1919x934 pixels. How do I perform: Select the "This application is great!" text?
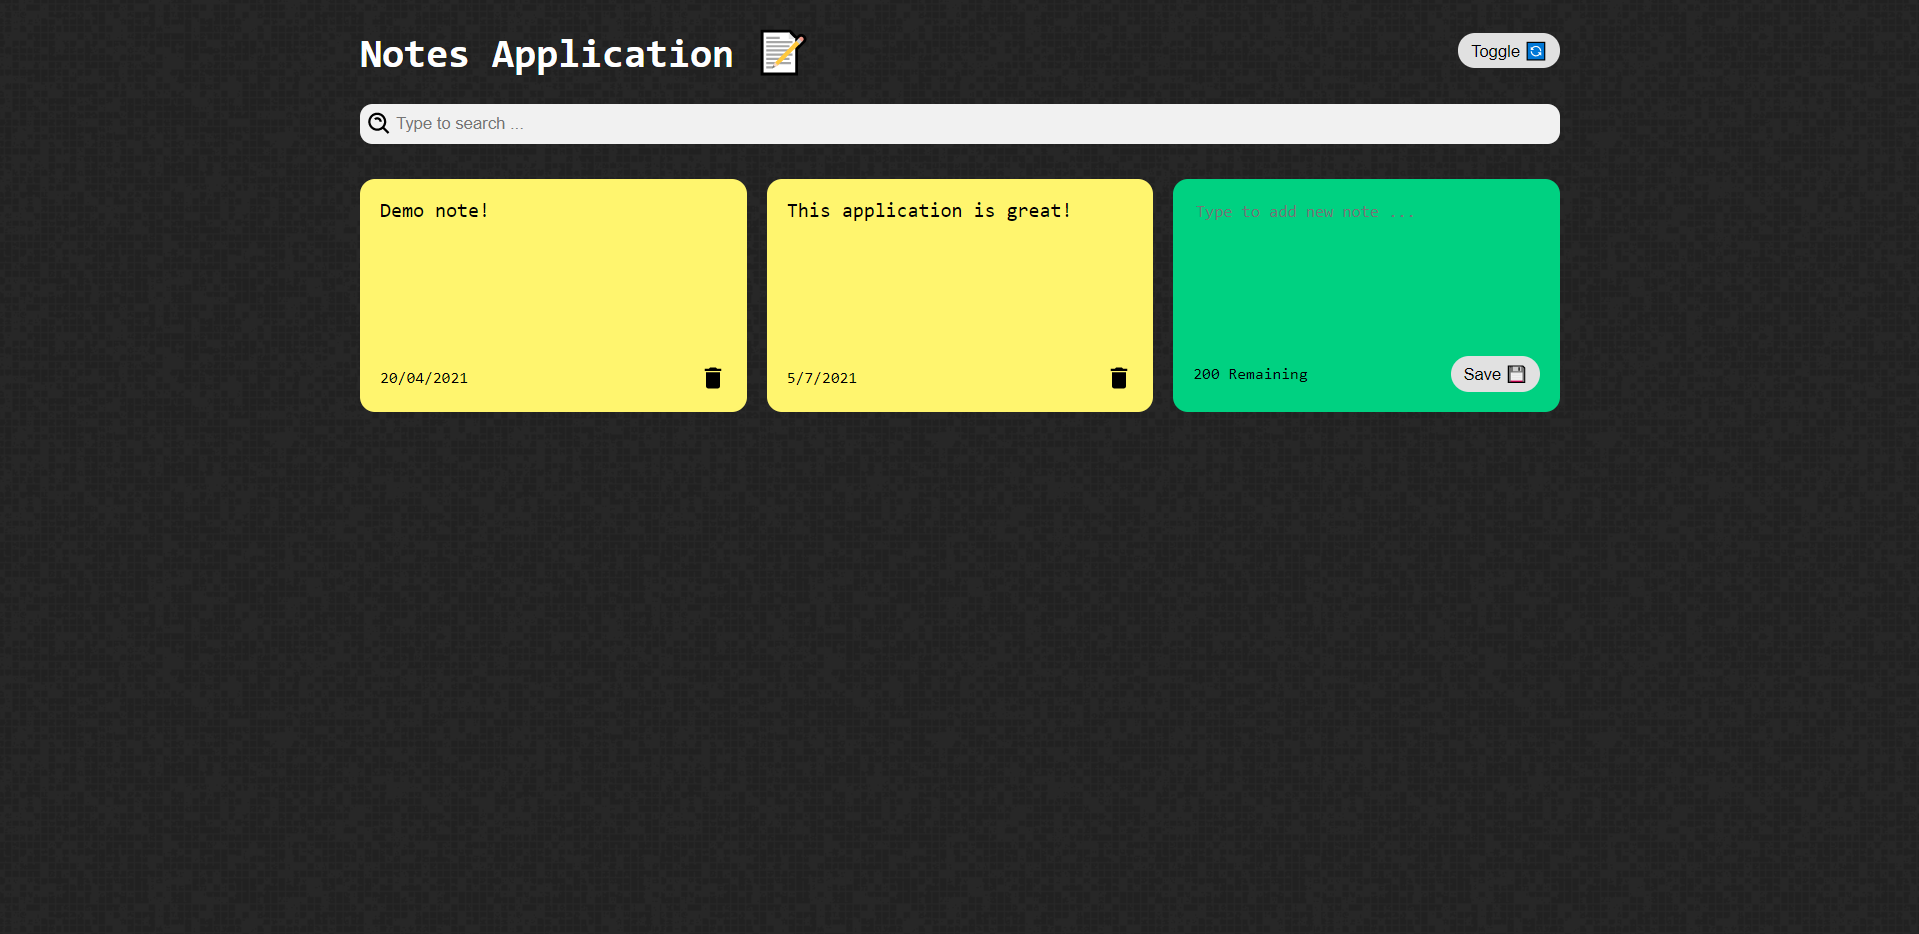929,211
